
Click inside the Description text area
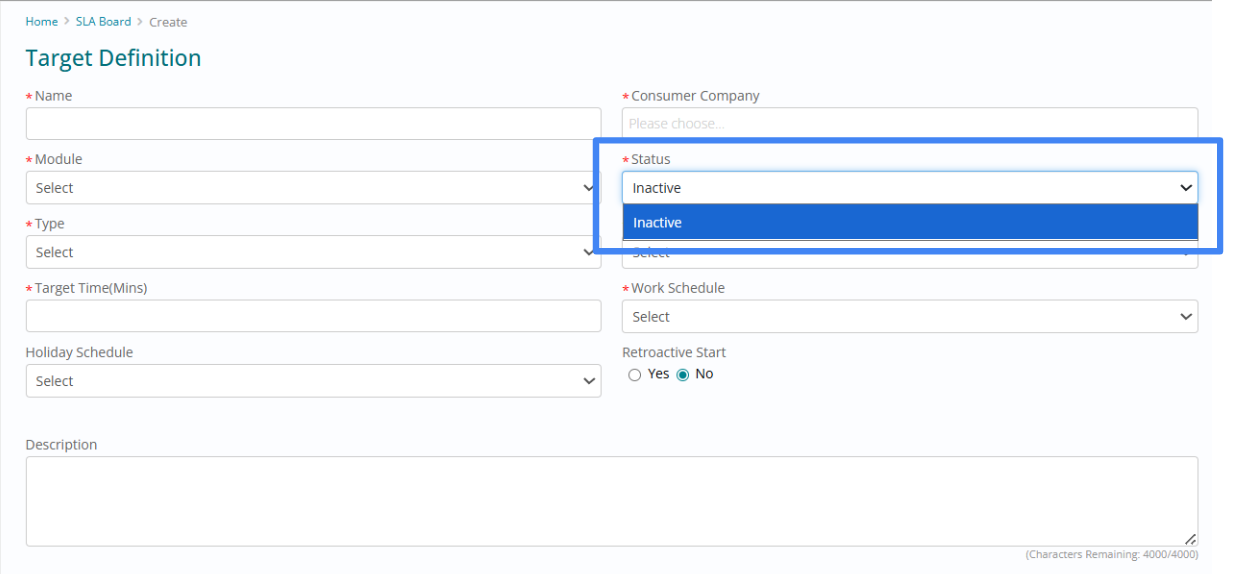point(611,501)
